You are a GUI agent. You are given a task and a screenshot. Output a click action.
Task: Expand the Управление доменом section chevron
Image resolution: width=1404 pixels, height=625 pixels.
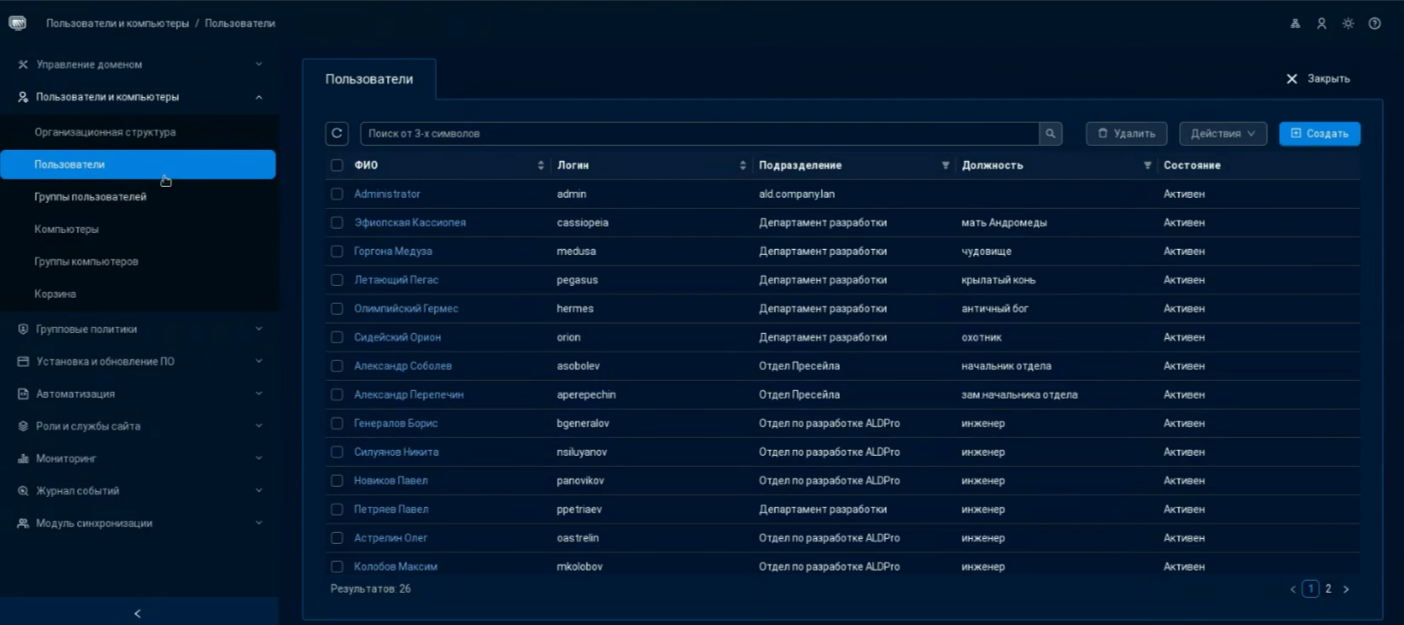point(259,64)
